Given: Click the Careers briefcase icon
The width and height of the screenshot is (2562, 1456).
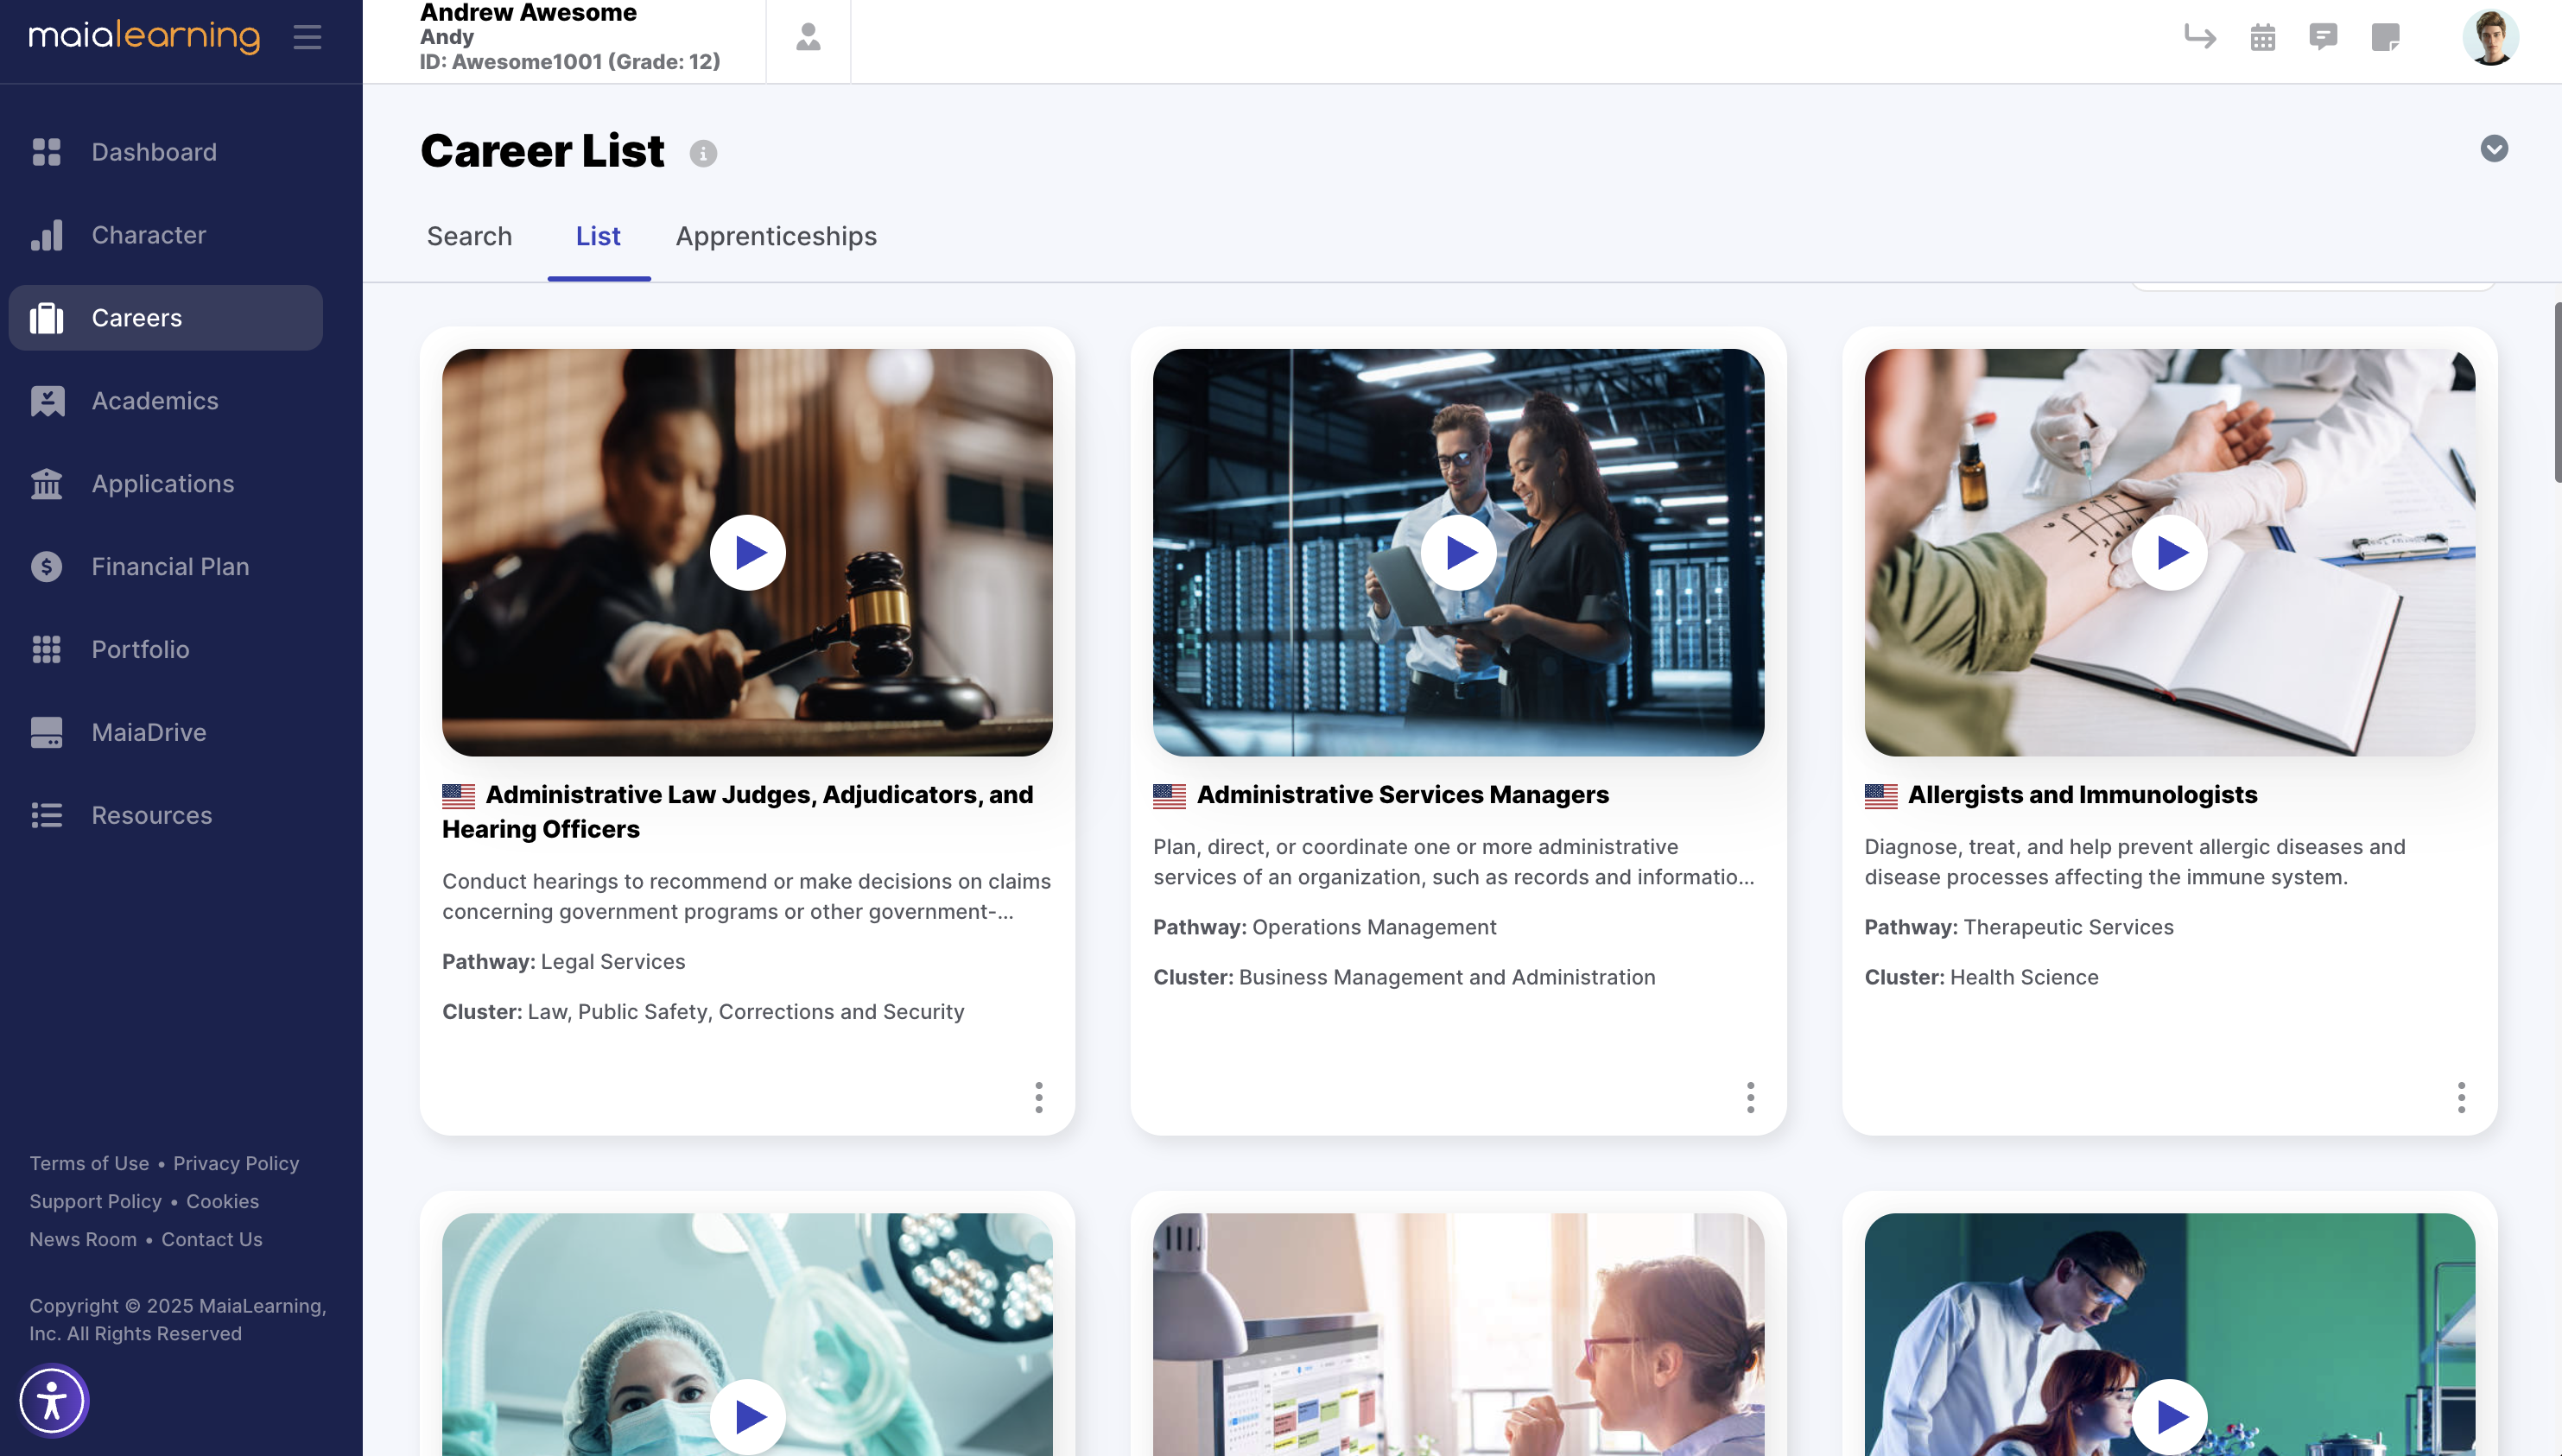Looking at the screenshot, I should [x=46, y=318].
